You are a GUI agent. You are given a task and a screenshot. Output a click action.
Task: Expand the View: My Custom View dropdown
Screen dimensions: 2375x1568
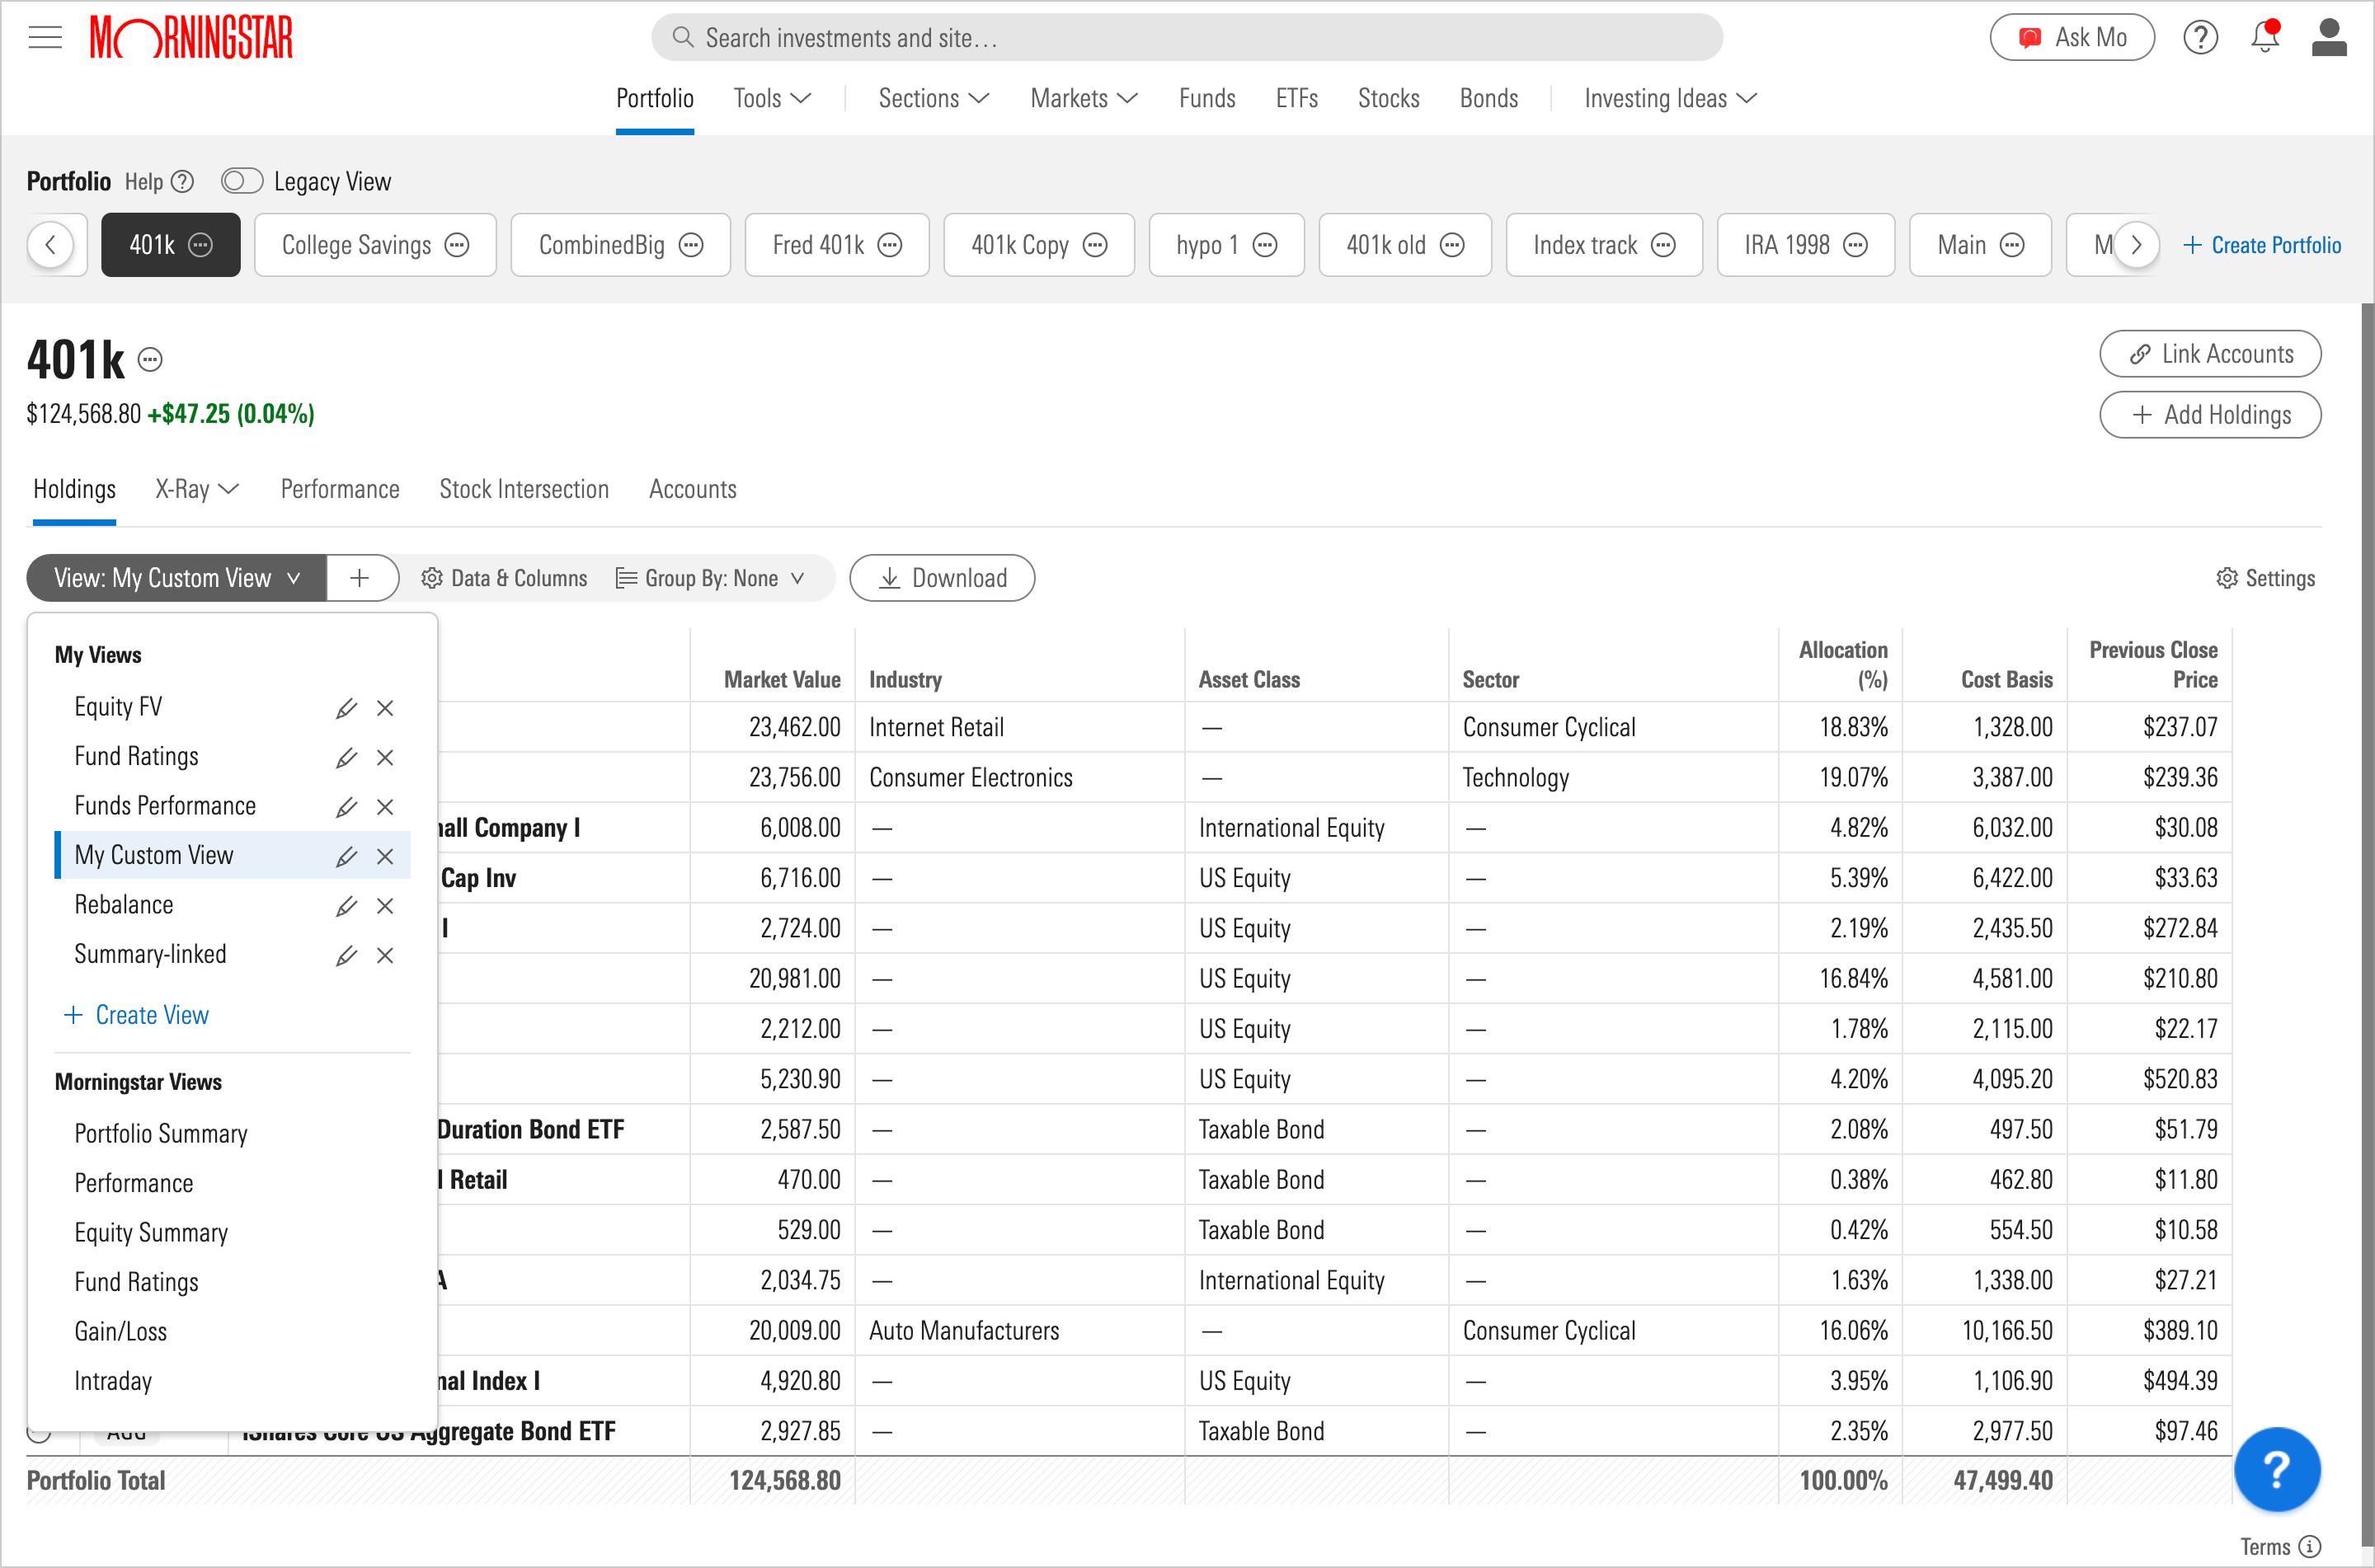(x=177, y=578)
